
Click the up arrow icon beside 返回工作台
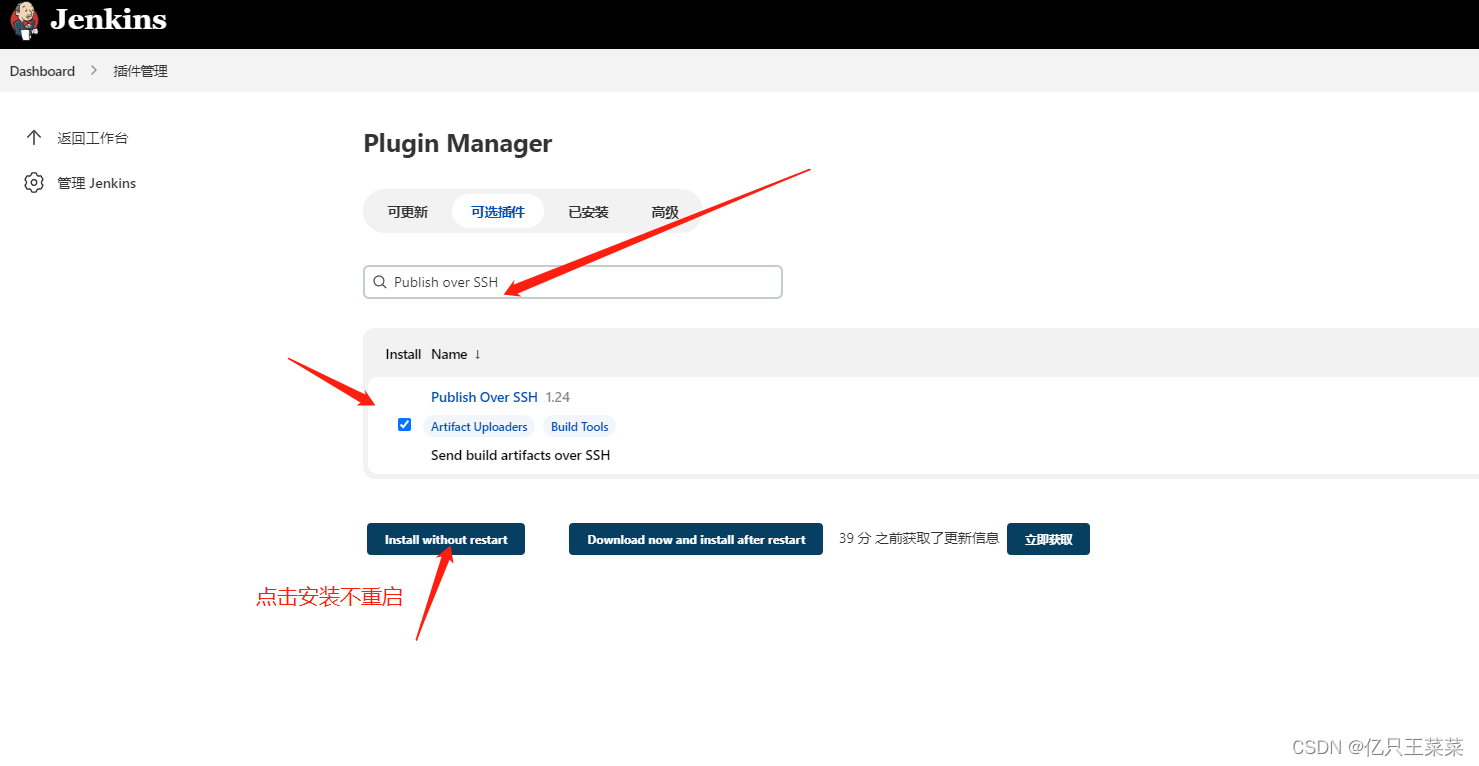click(34, 137)
